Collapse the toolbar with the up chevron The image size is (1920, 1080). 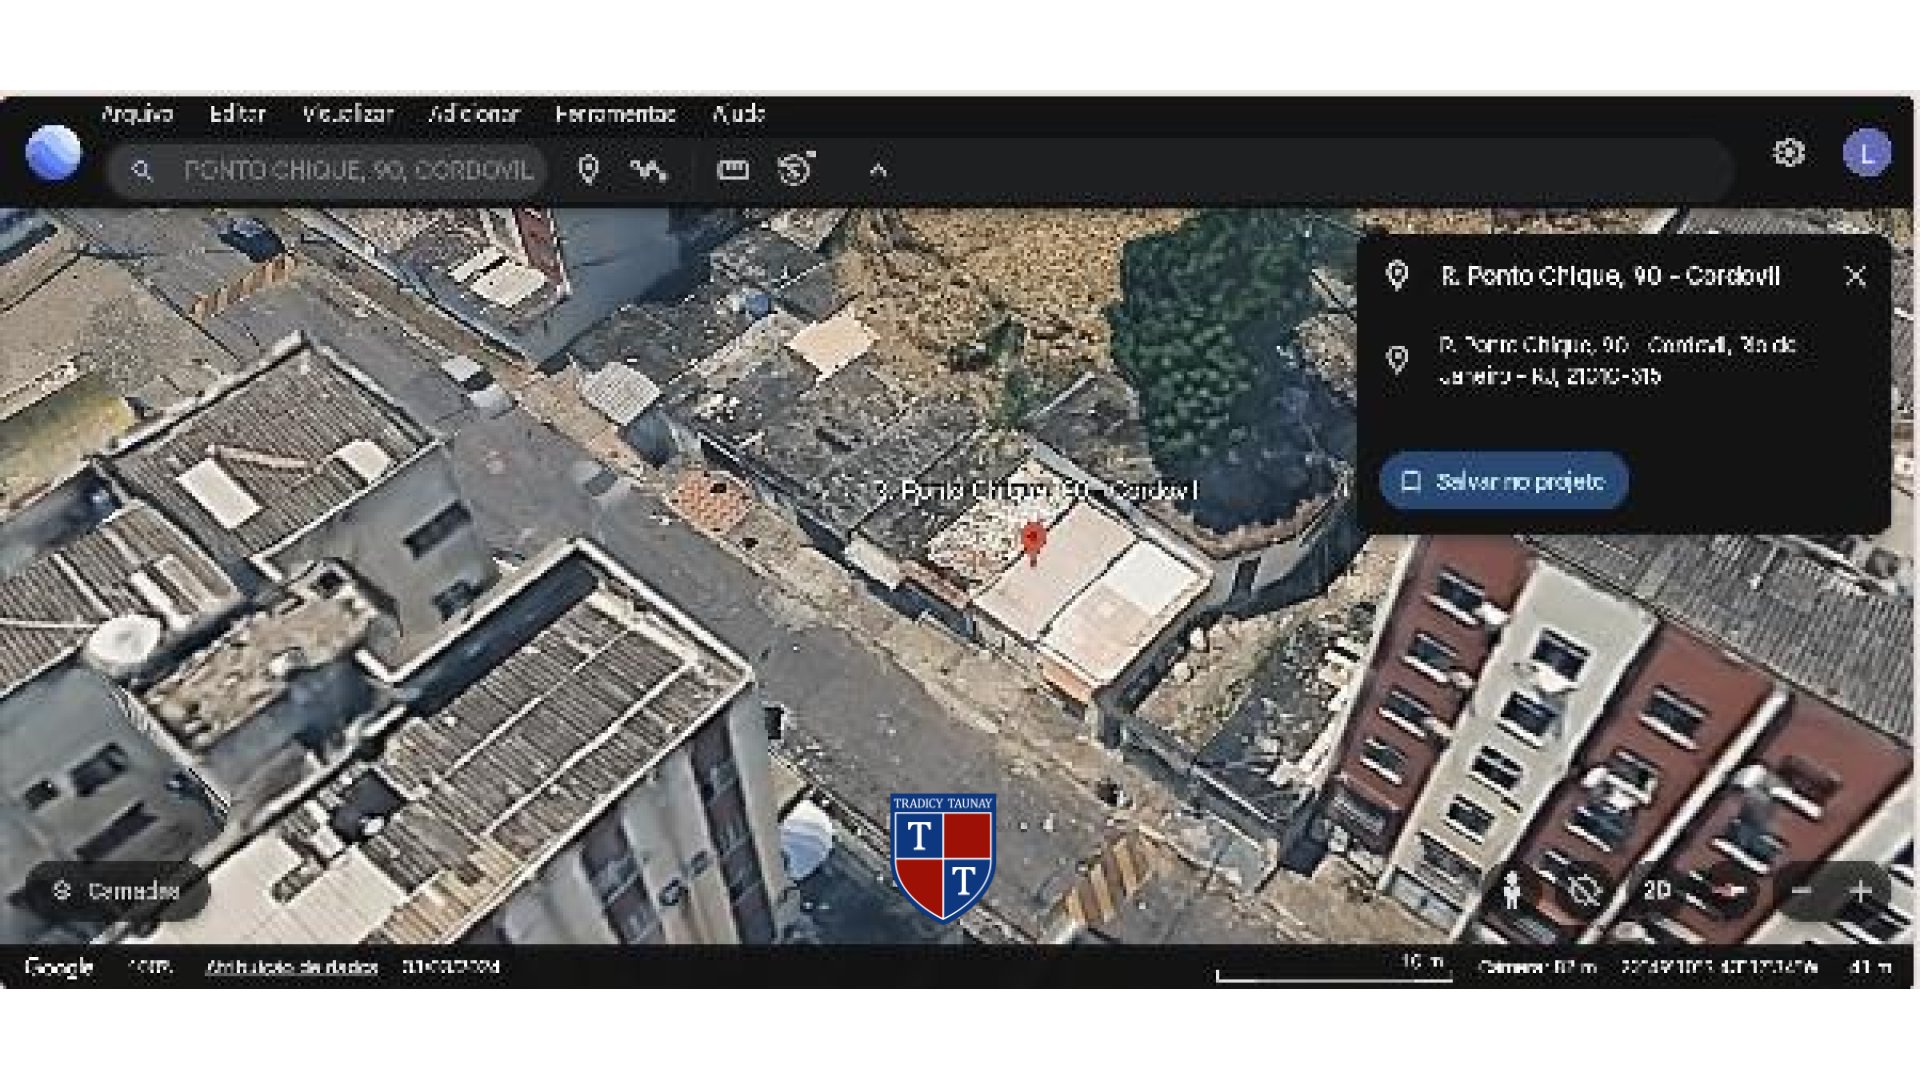tap(878, 171)
